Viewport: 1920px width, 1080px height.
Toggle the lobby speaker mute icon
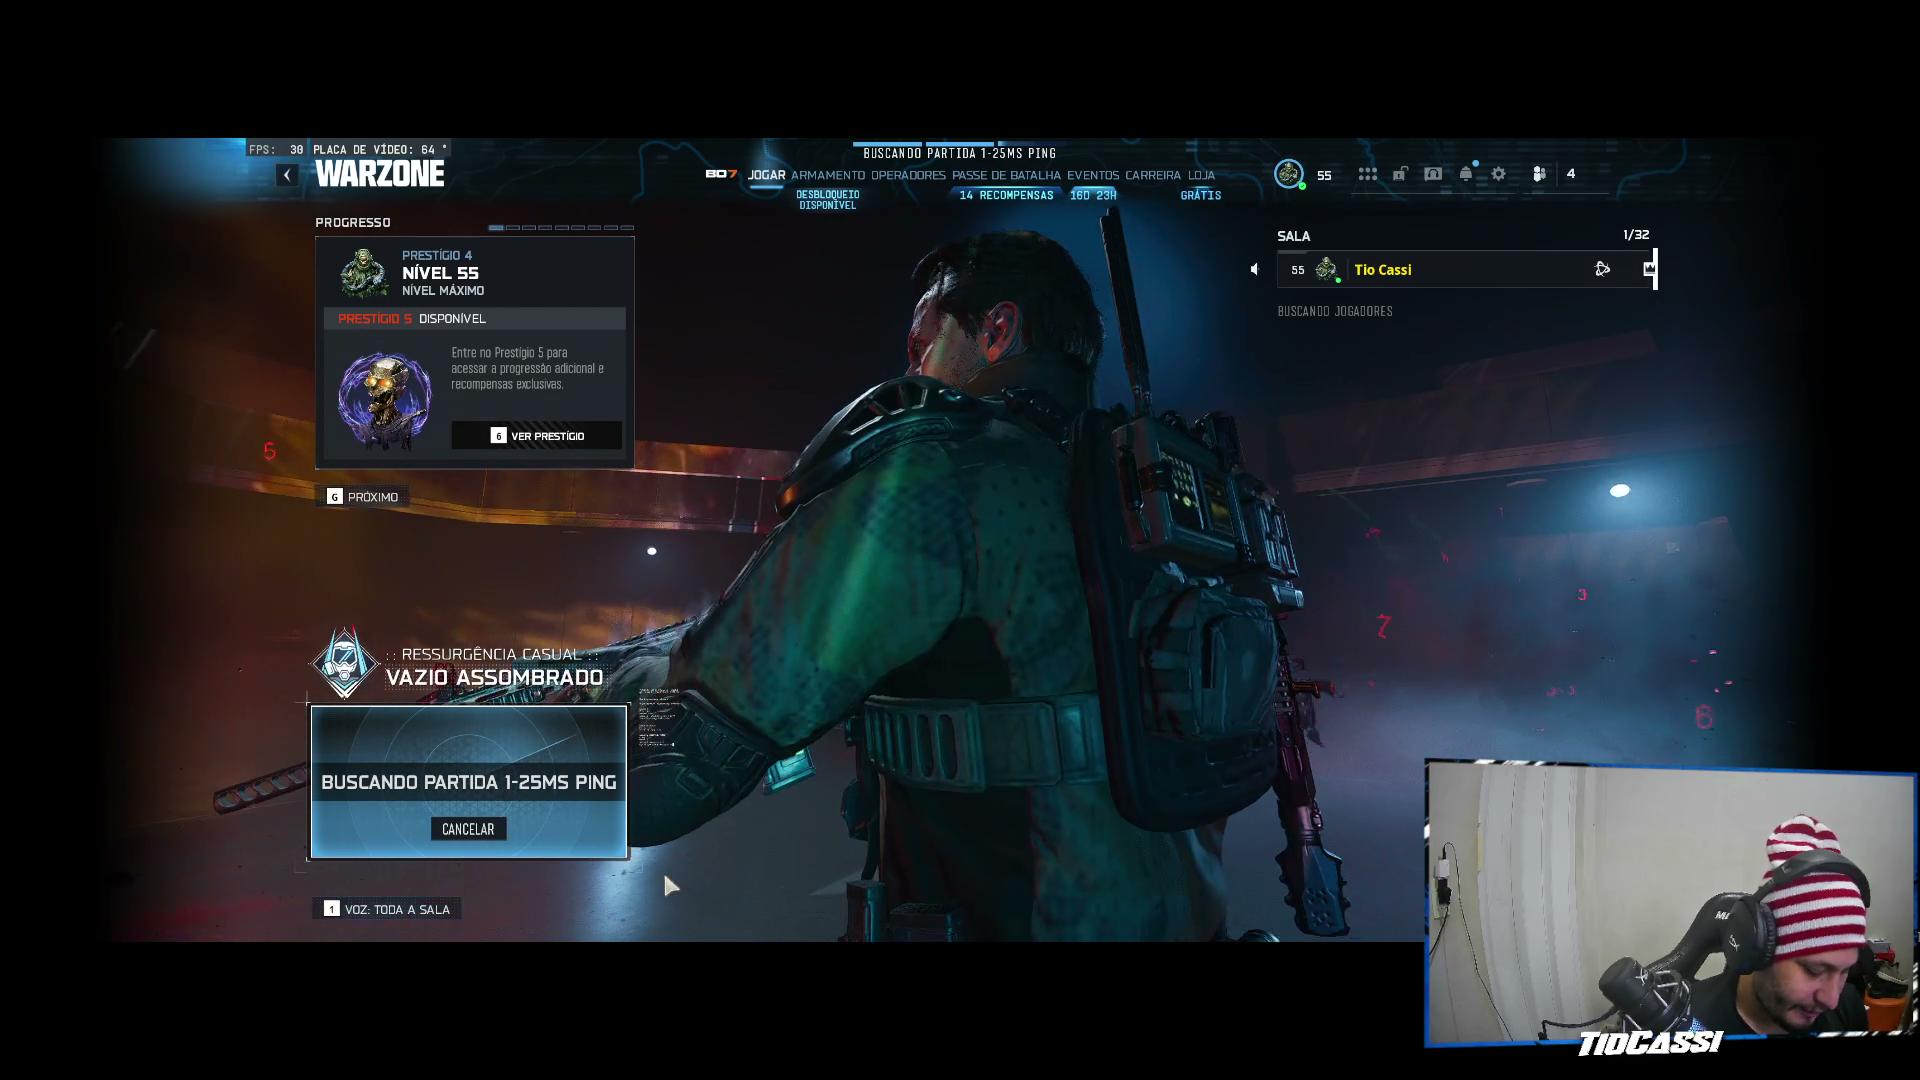point(1255,269)
